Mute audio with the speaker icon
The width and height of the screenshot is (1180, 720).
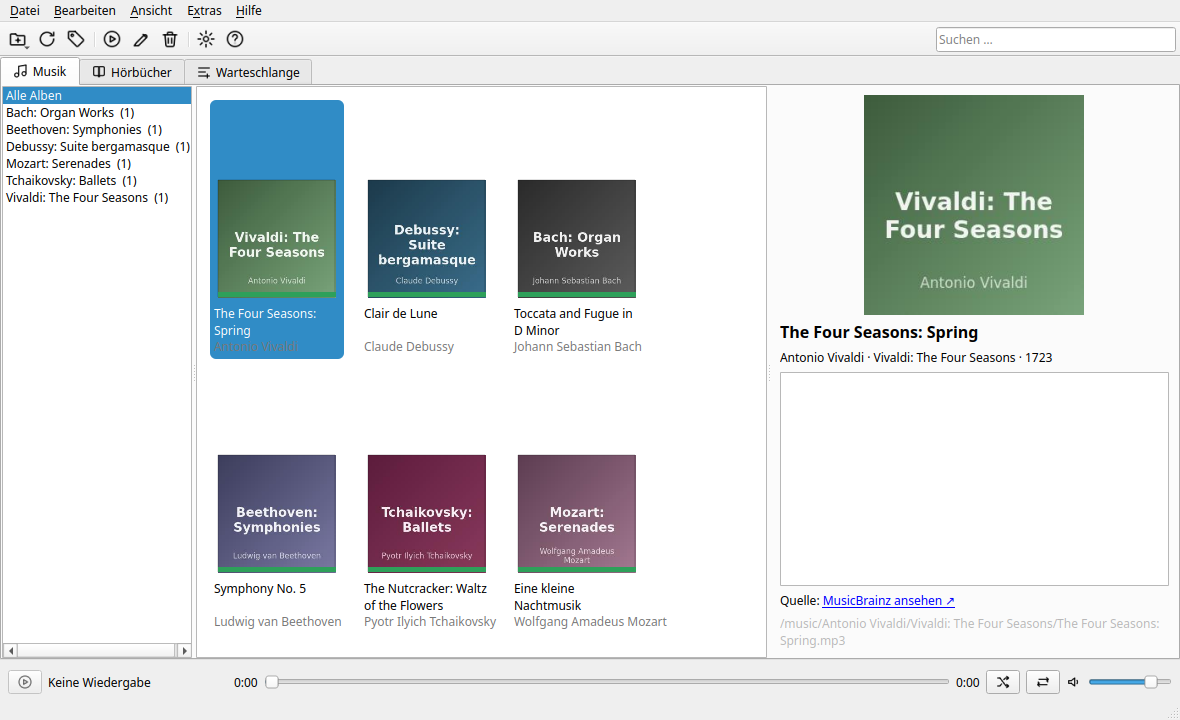pos(1073,682)
